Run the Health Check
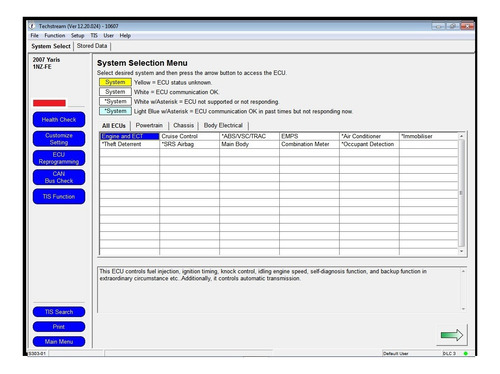 click(59, 120)
